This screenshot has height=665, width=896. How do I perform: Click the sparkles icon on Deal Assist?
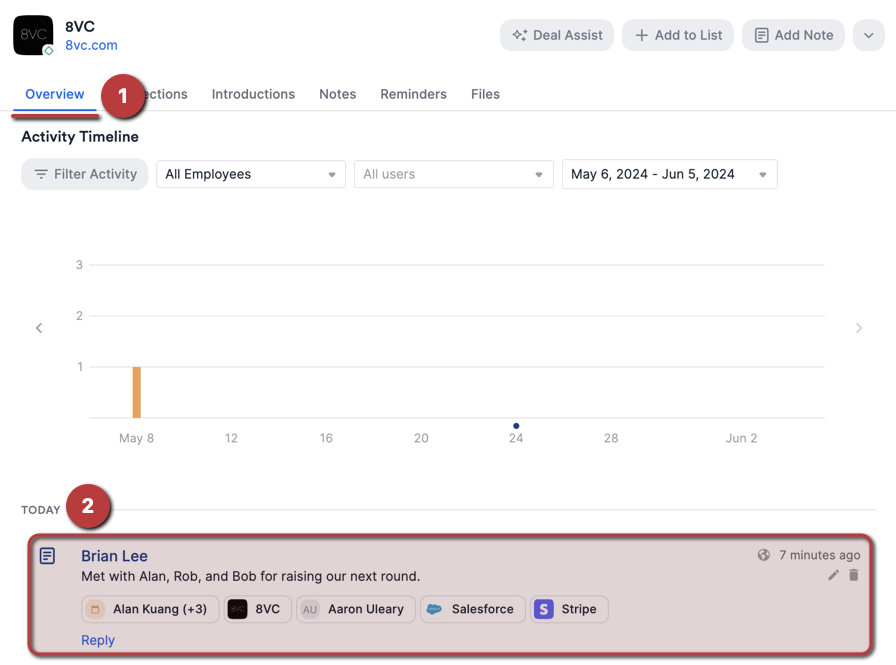point(519,35)
